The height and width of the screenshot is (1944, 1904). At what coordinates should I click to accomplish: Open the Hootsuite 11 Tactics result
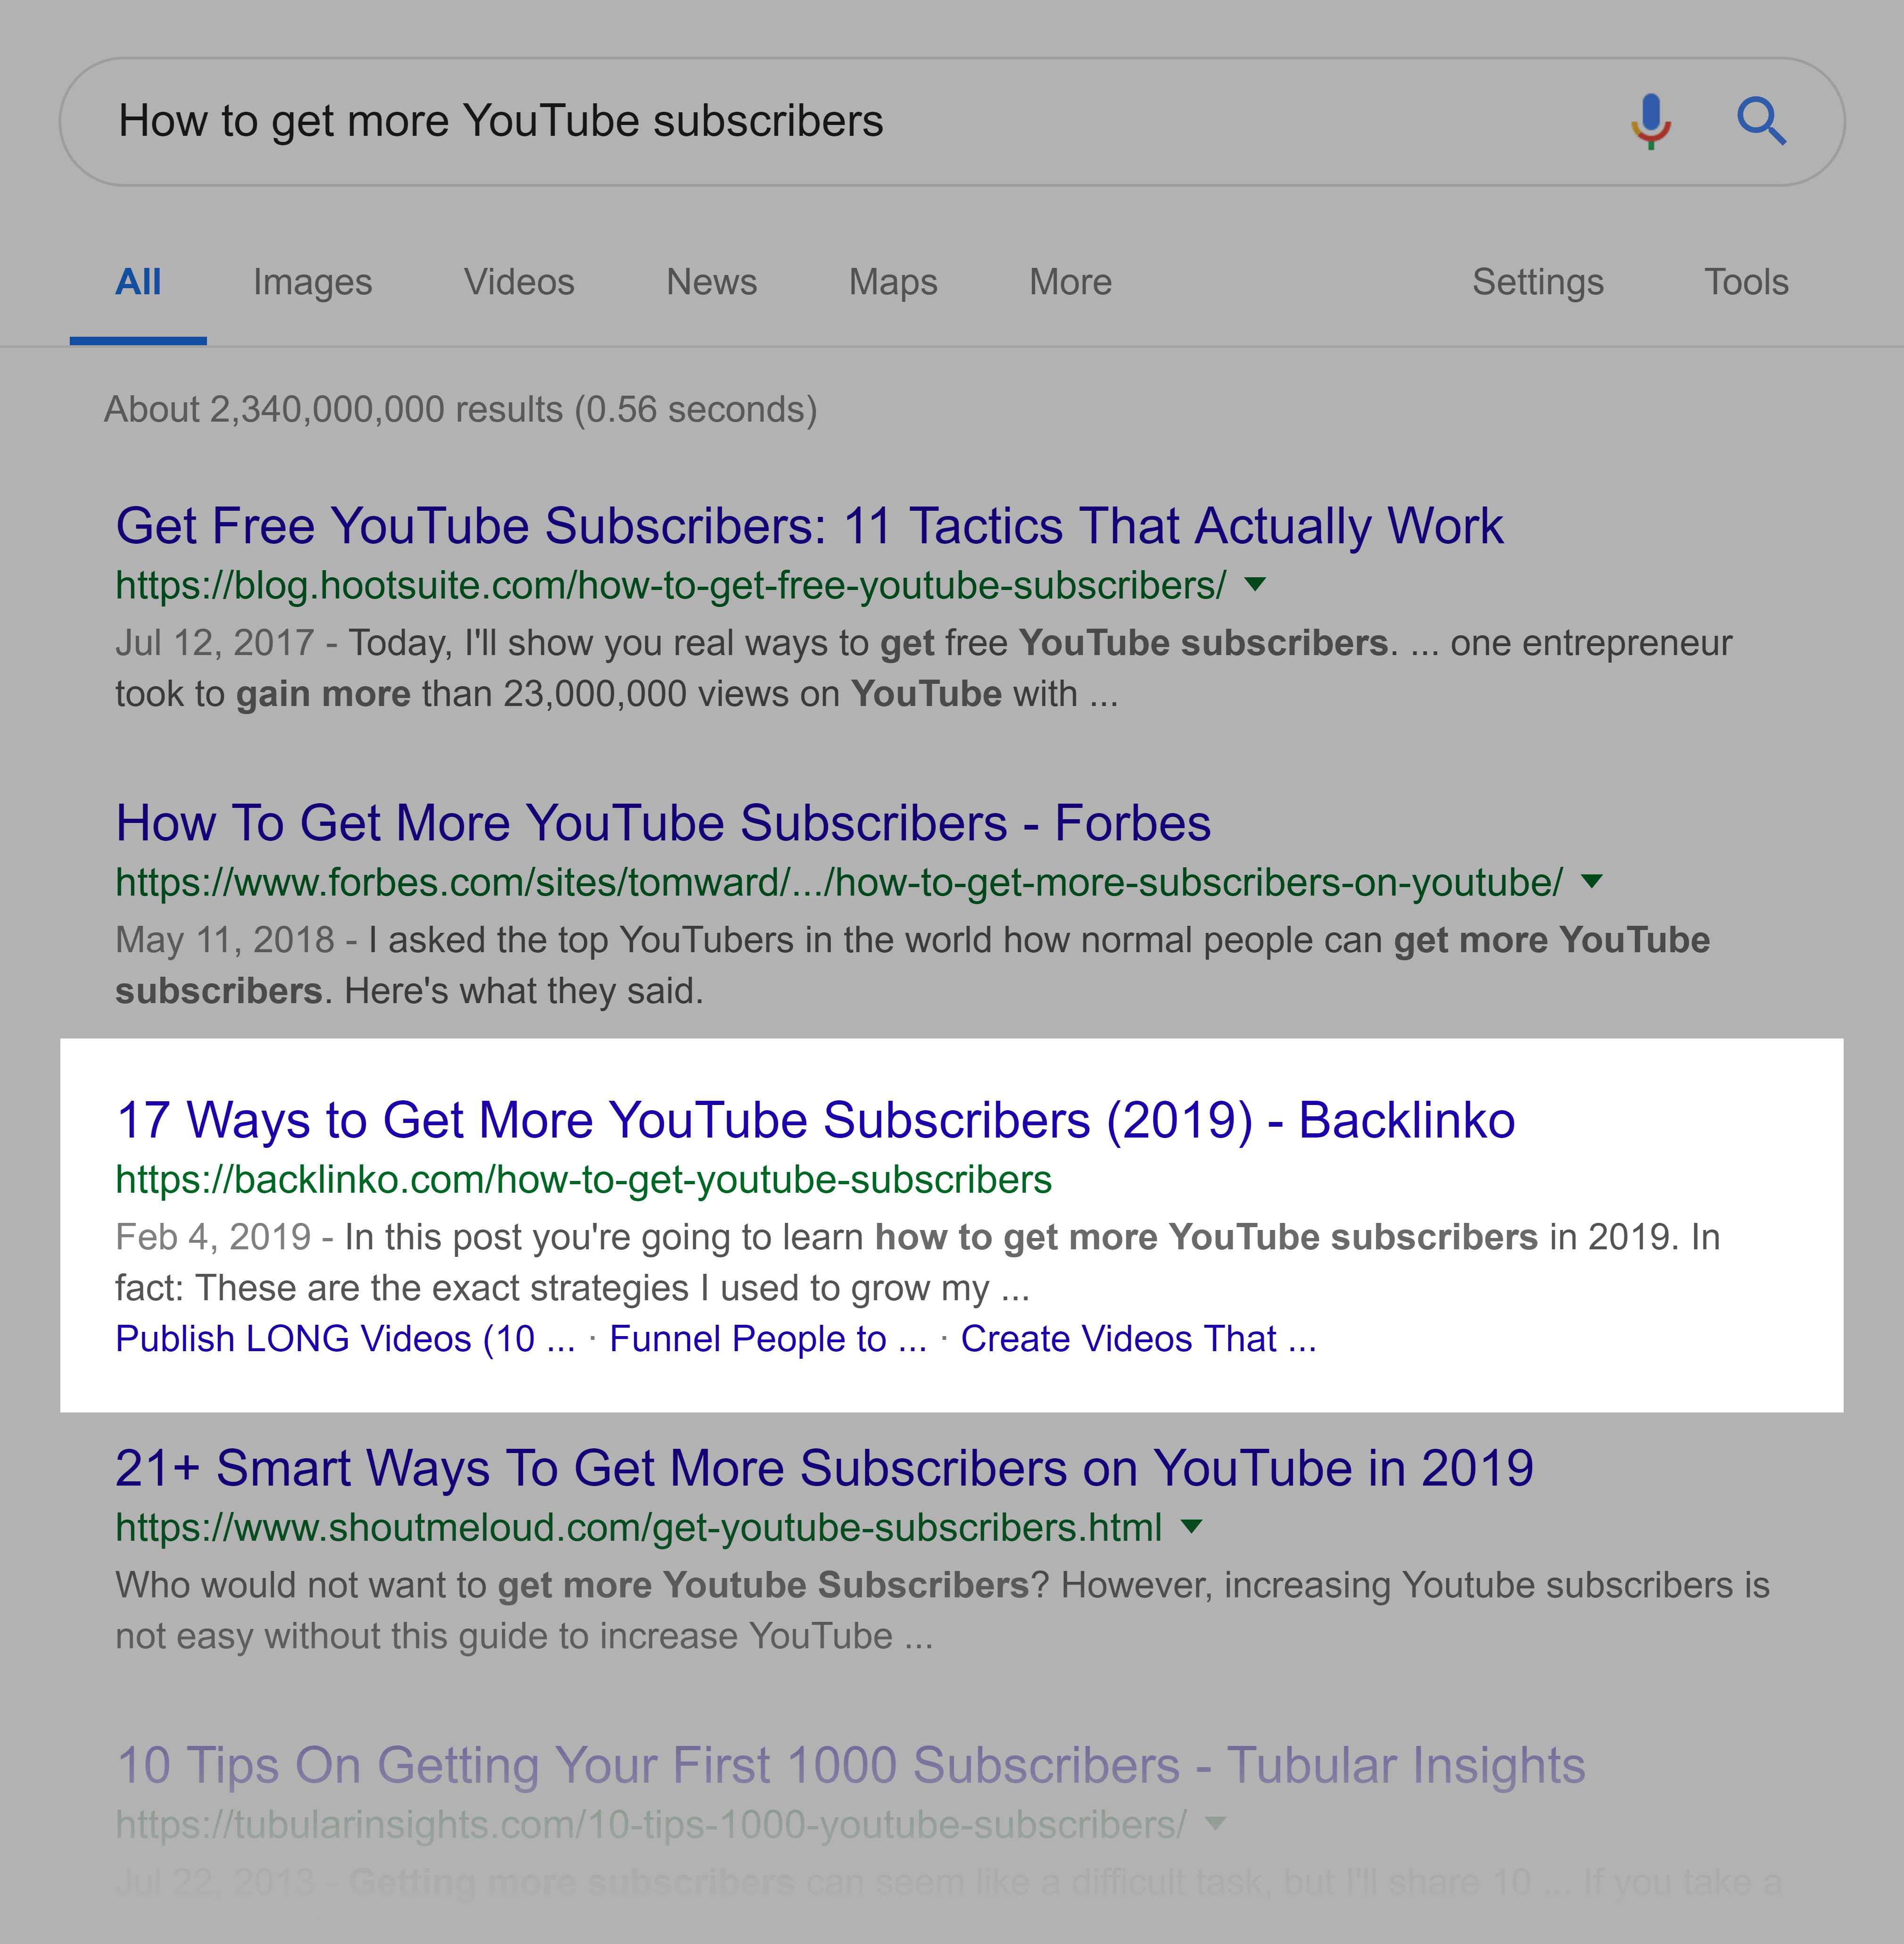coord(809,526)
